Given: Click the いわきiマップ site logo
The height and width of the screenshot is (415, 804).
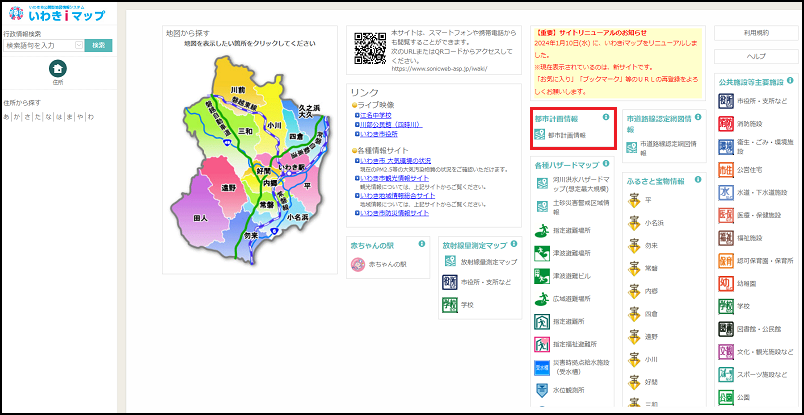Looking at the screenshot, I should tap(57, 13).
